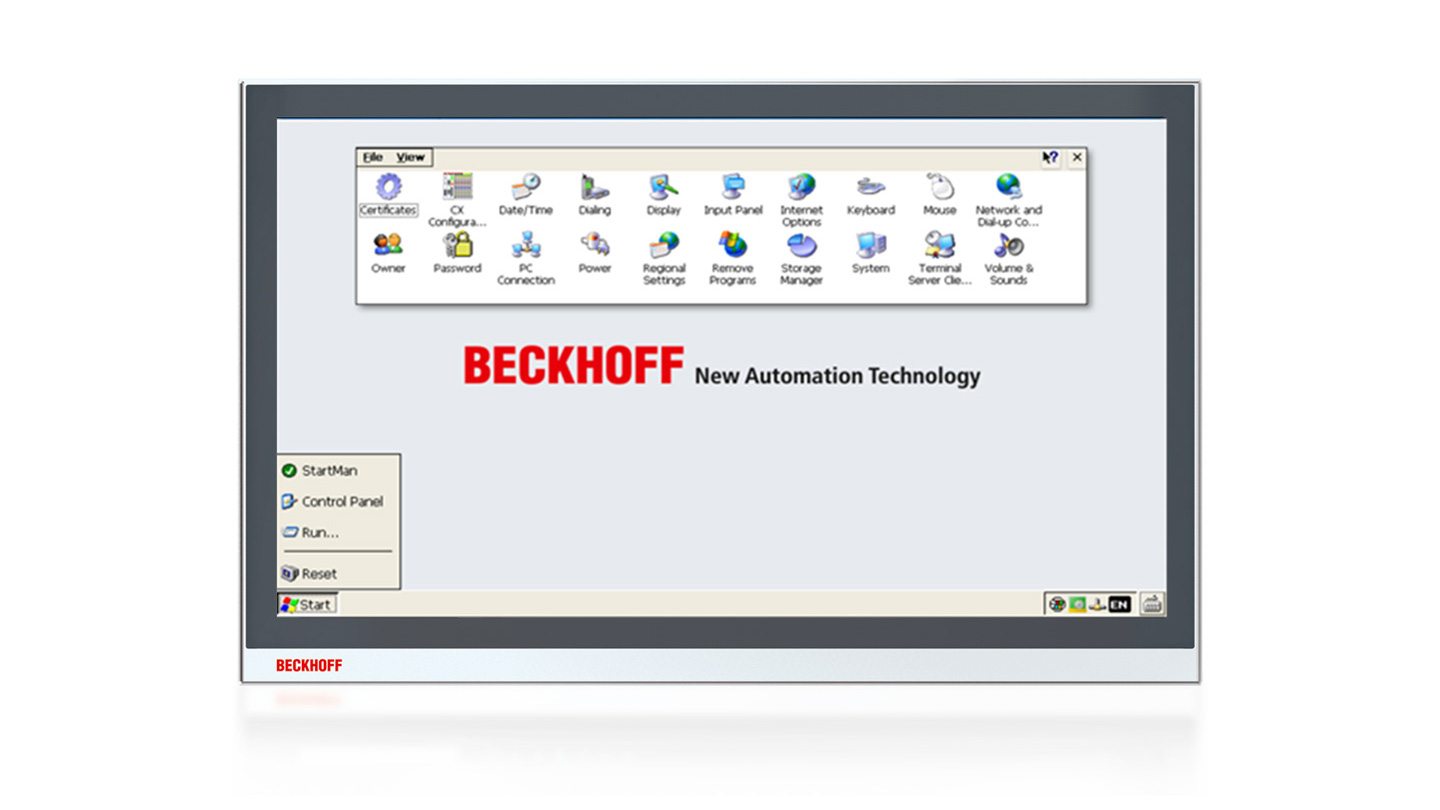Viewport: 1440px width, 810px height.
Task: Open the PC Connection applet
Action: [526, 258]
